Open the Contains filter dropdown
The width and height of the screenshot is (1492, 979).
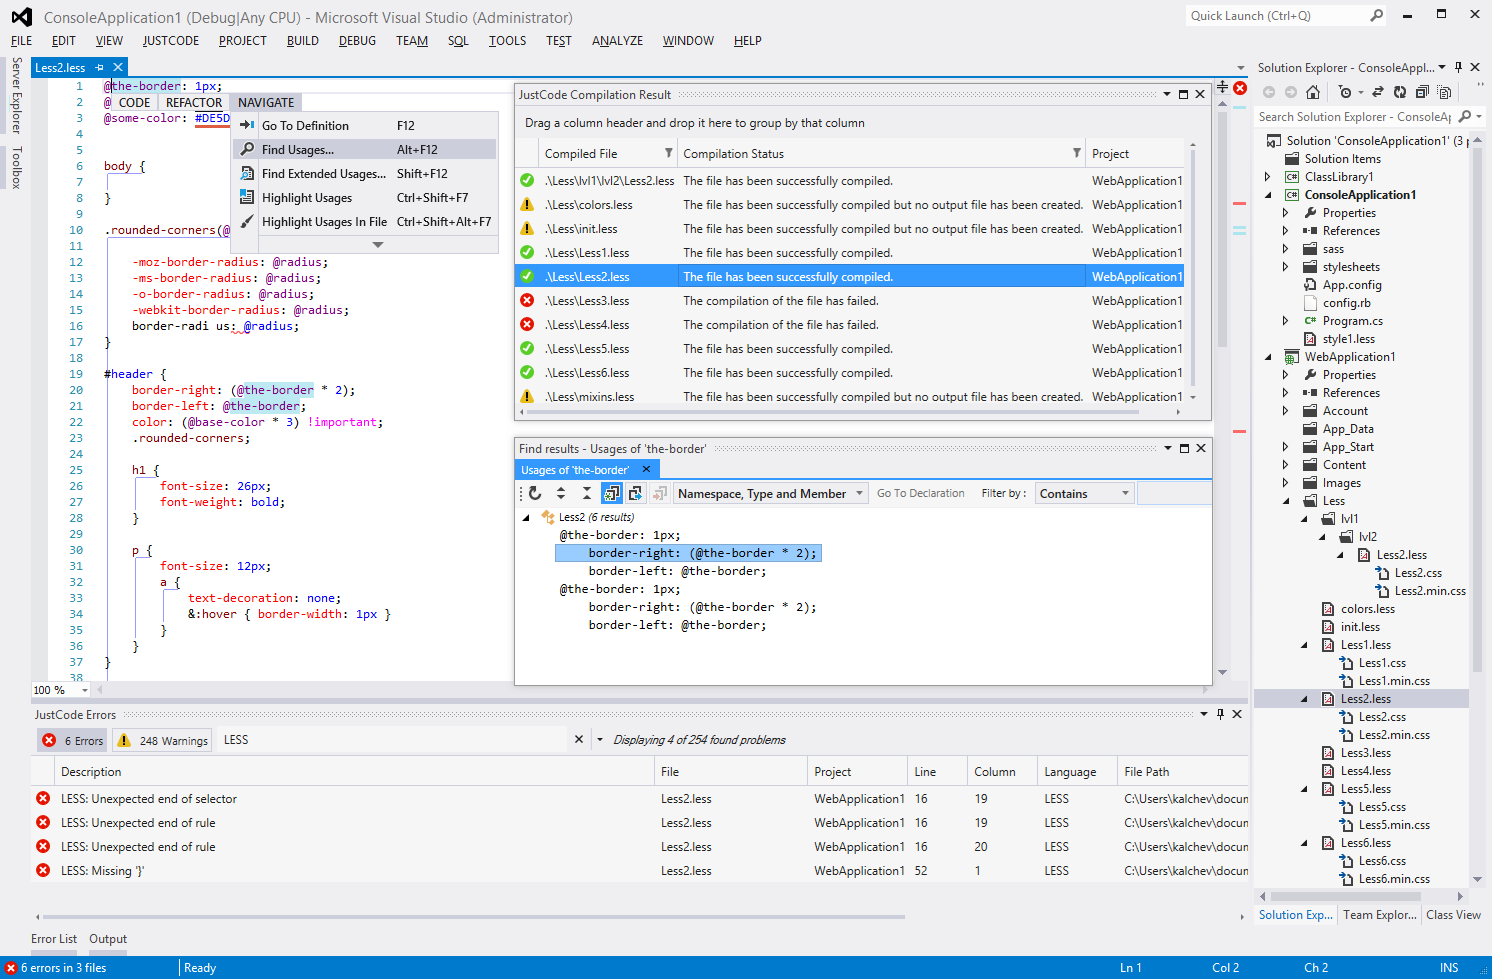click(1085, 493)
